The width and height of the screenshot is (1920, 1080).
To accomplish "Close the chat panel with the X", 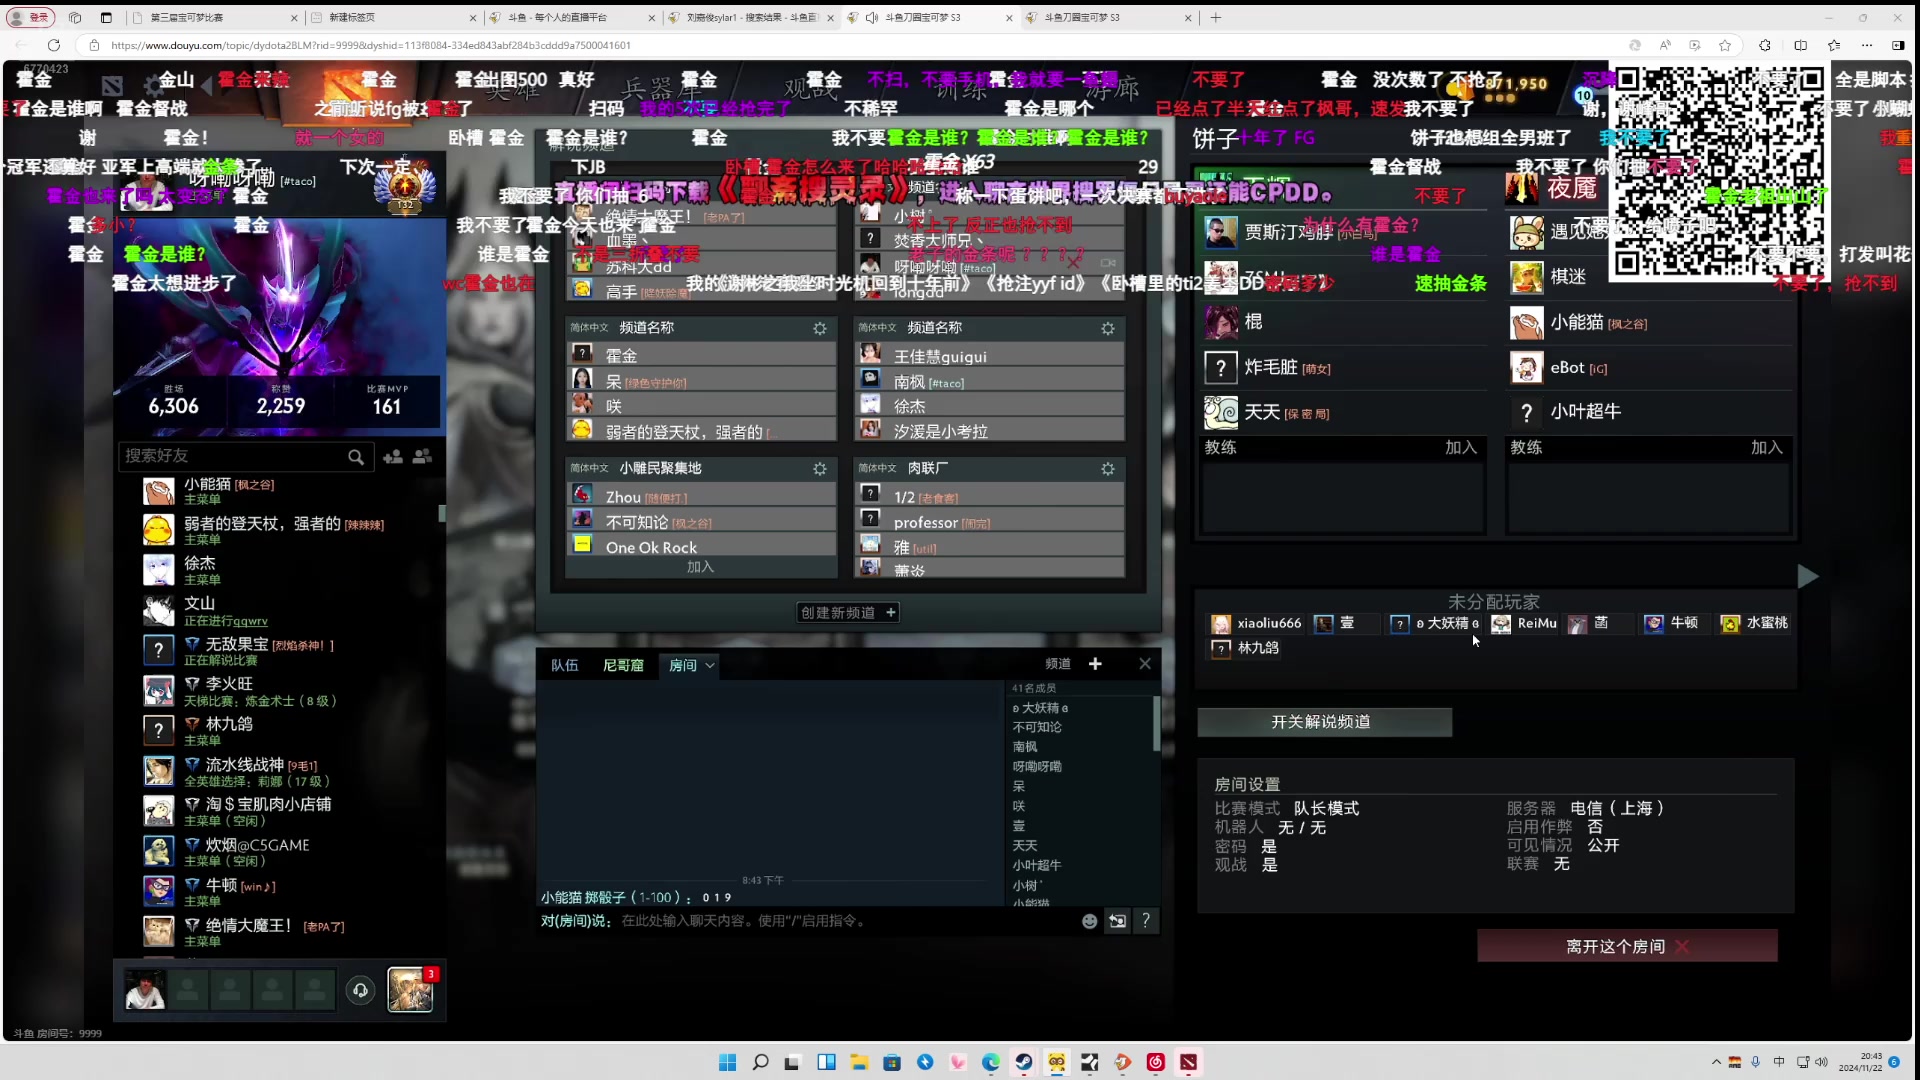I will coord(1145,664).
